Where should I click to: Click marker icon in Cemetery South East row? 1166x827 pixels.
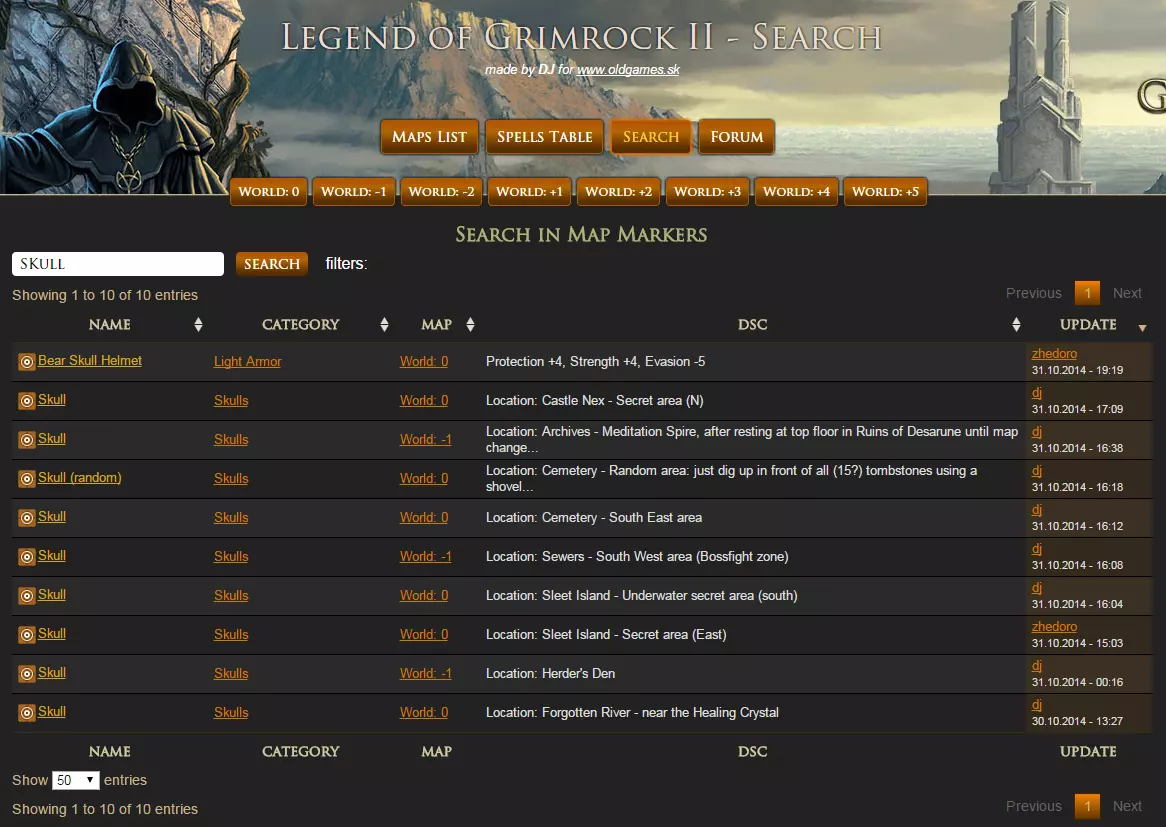pos(27,518)
